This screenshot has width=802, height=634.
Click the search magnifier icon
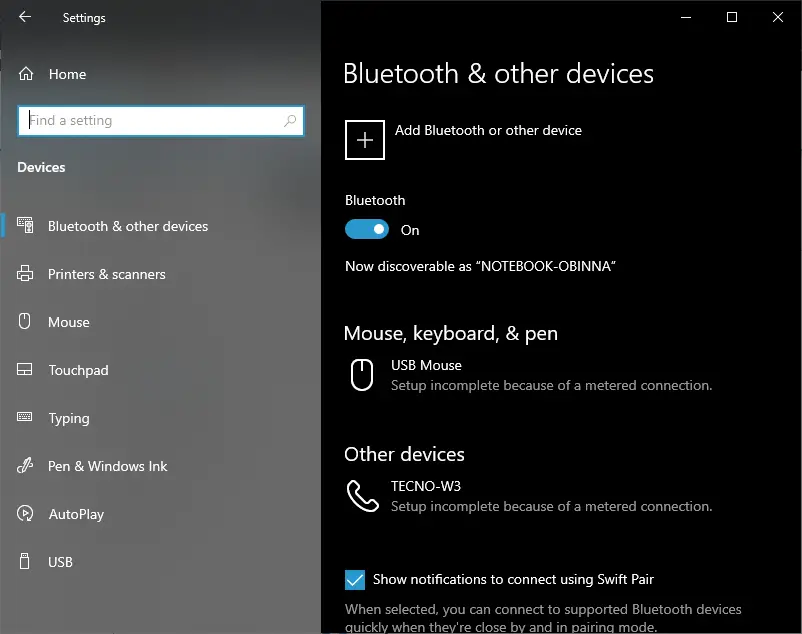290,121
